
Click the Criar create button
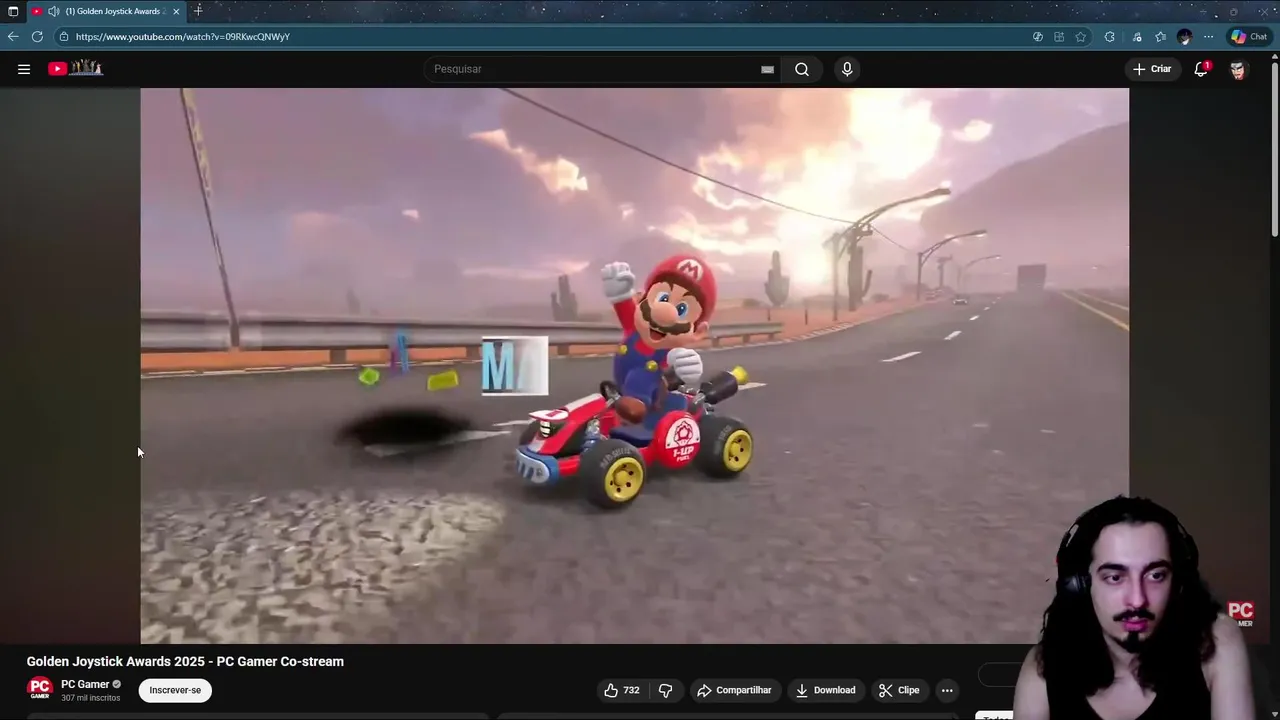click(x=1152, y=69)
